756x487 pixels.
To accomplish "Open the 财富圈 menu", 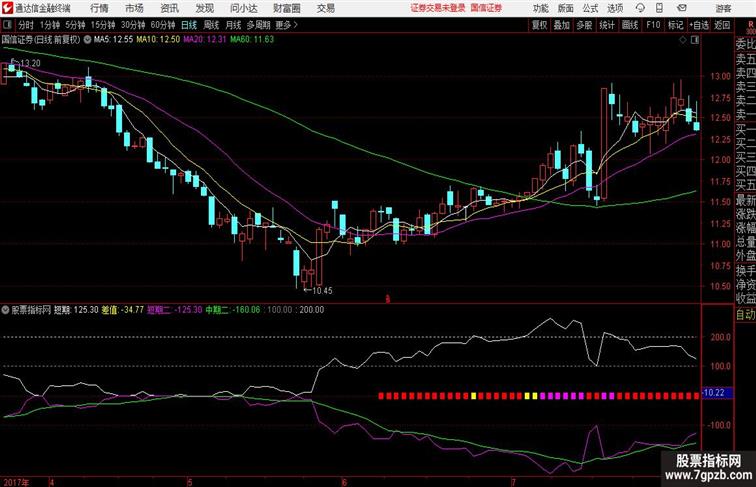I will click(286, 8).
